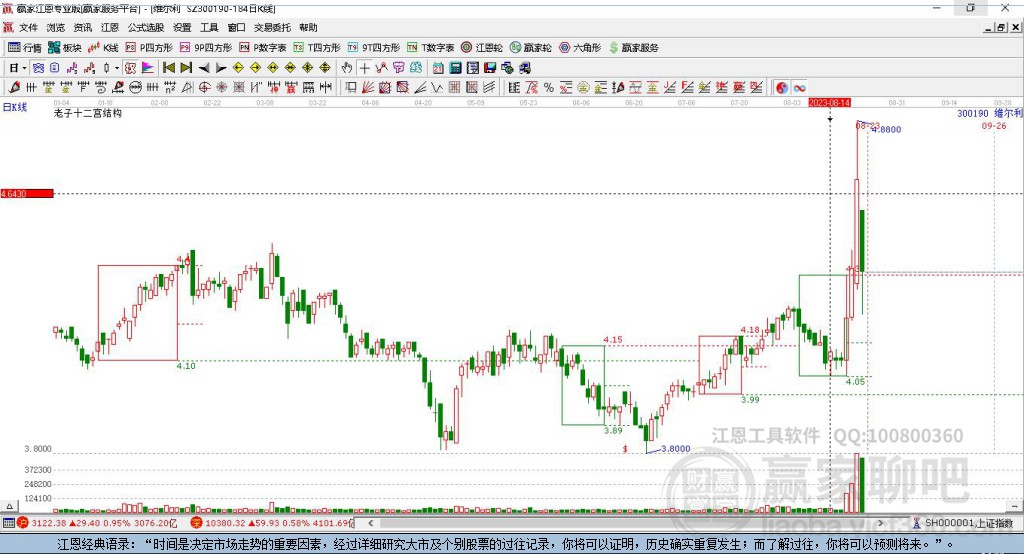Select the red pencil drawing tool
Viewport: 1024px width, 554px height.
point(14,88)
